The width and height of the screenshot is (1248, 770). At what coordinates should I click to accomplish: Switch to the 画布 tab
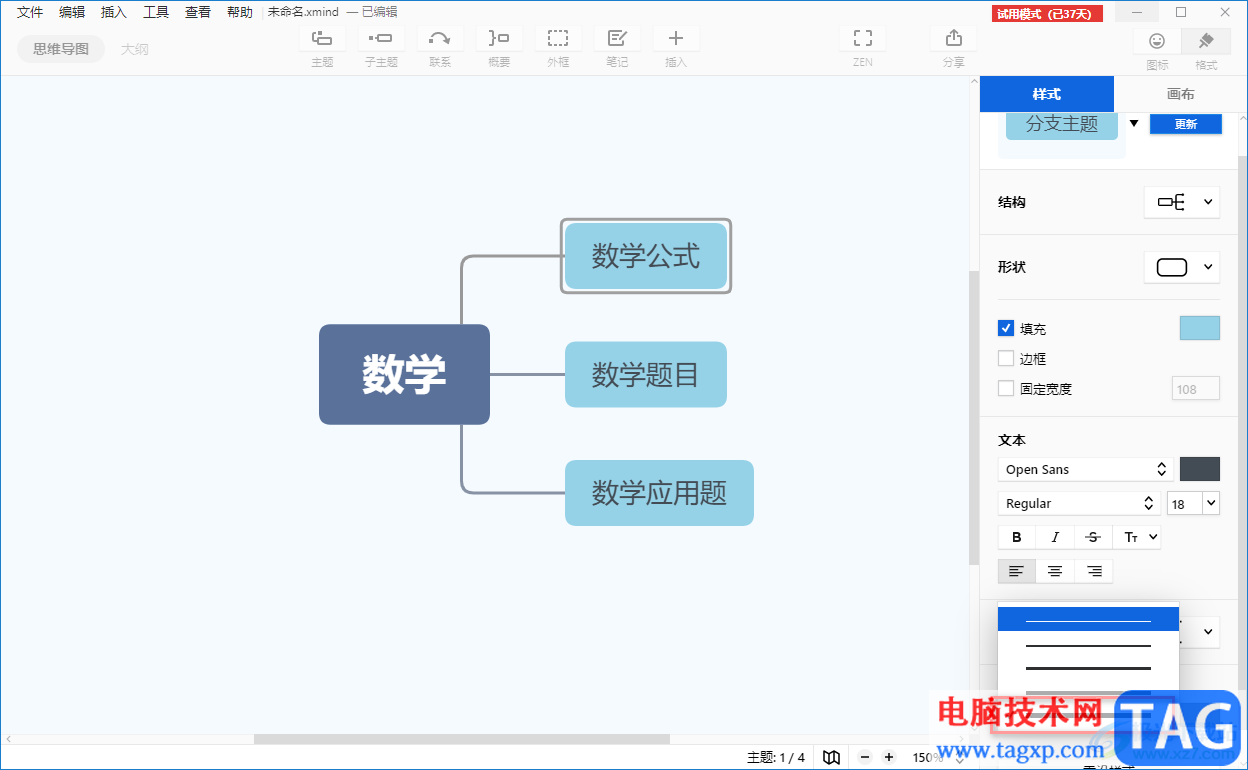pos(1181,94)
